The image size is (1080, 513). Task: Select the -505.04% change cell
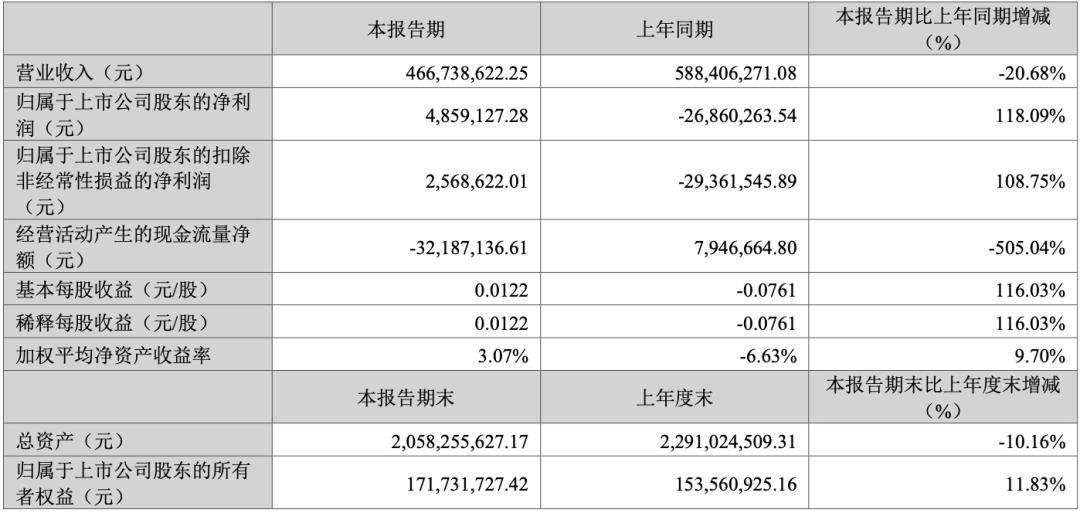tap(1027, 247)
